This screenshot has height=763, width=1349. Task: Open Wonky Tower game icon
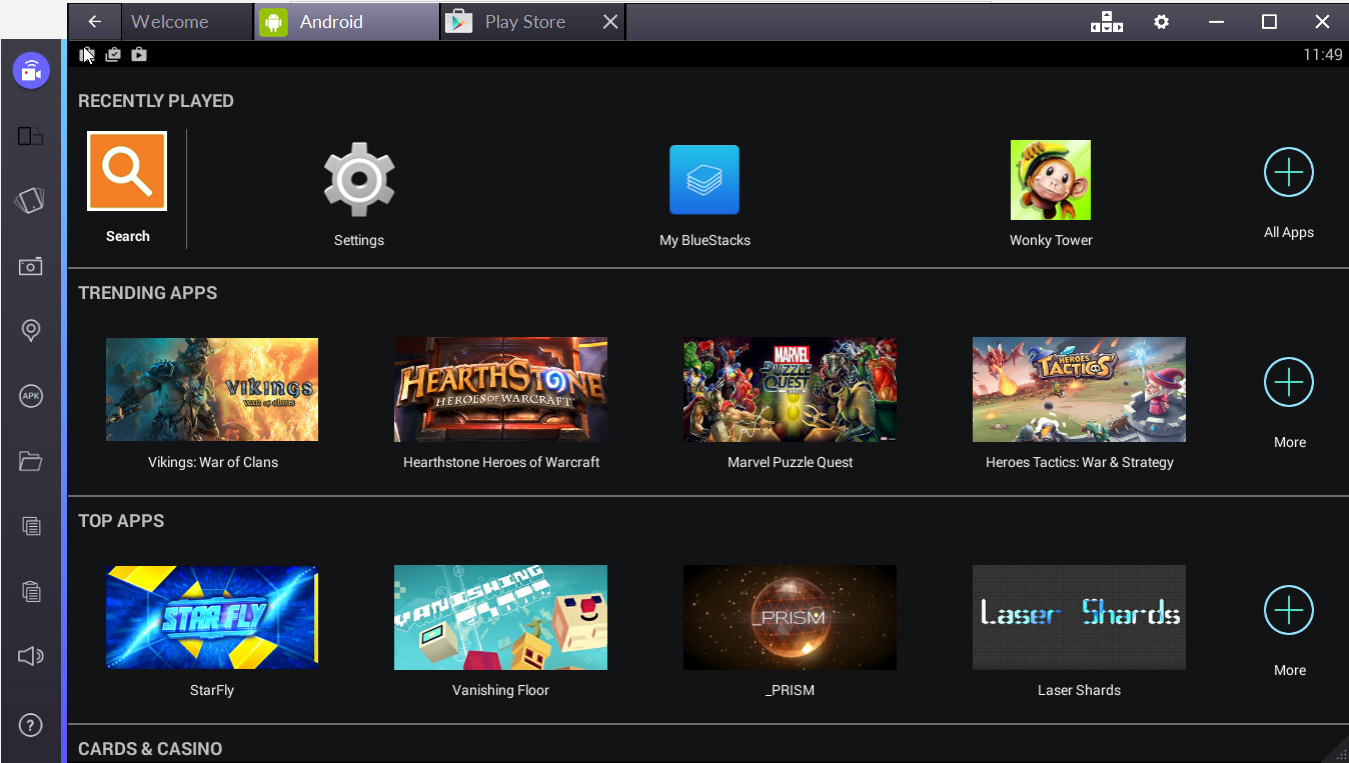(x=1050, y=180)
